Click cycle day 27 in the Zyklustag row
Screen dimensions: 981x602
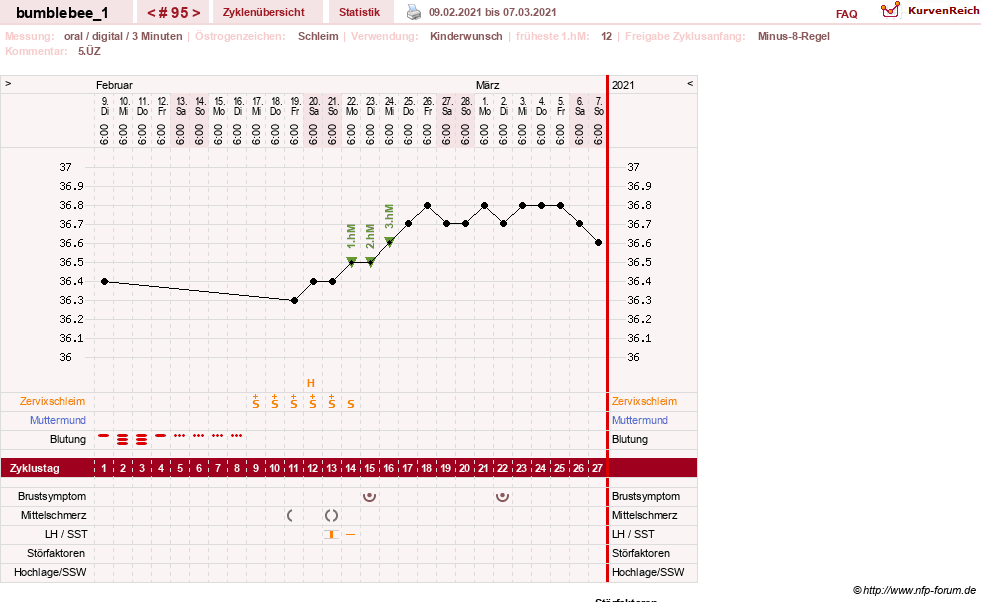tap(597, 468)
